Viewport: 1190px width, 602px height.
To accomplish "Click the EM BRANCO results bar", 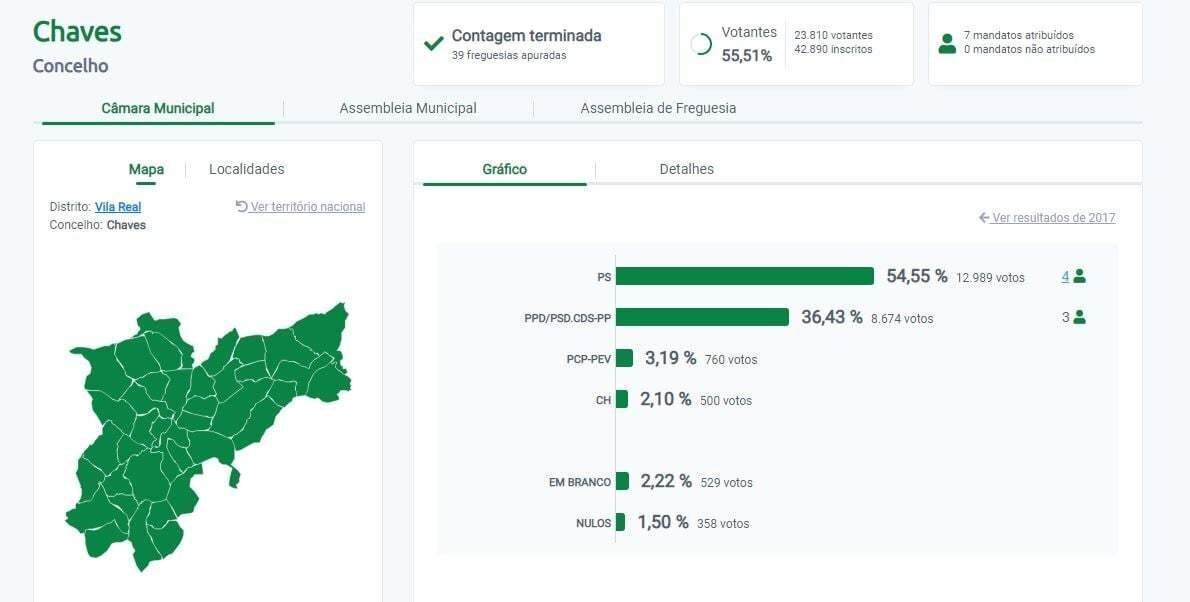I will click(622, 481).
